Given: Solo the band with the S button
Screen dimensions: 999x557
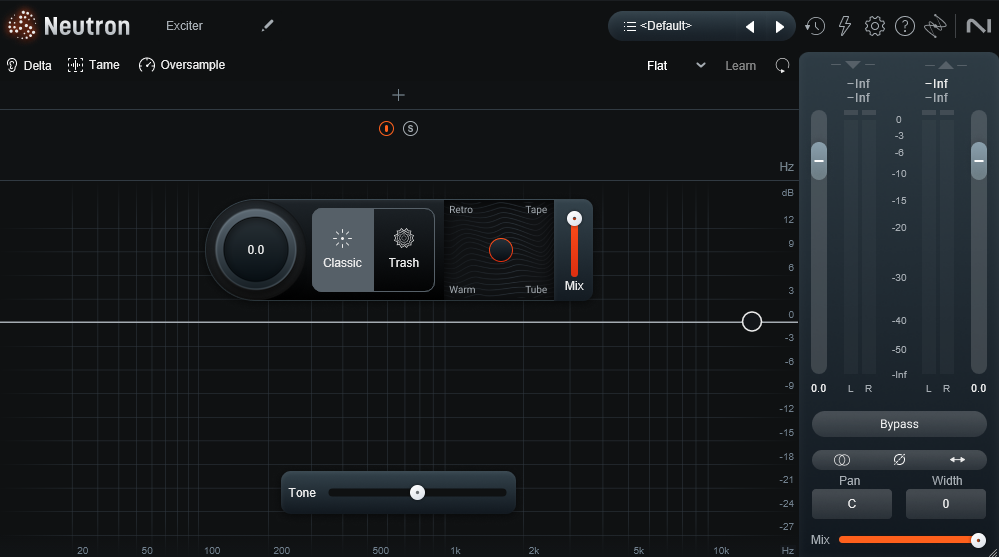Looking at the screenshot, I should (x=410, y=129).
